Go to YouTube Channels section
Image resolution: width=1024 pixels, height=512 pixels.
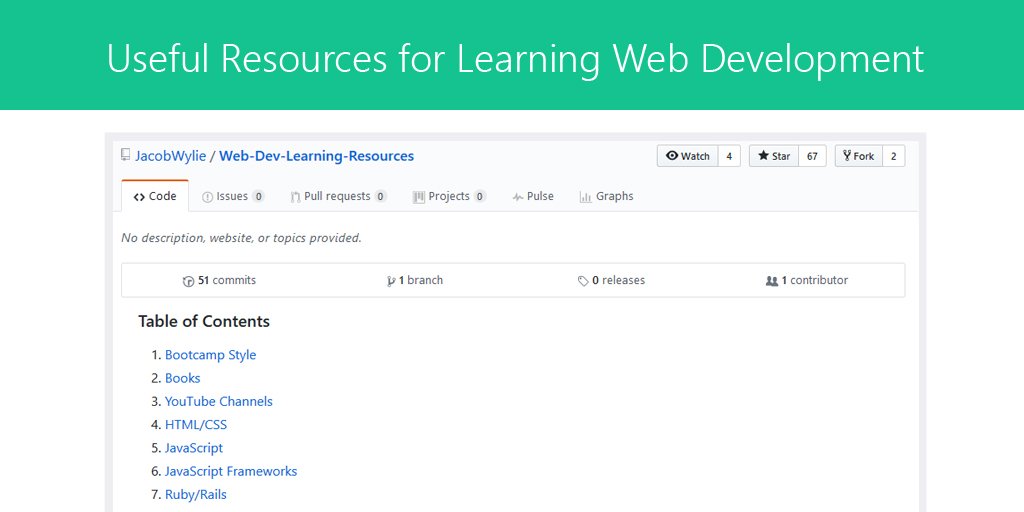pyautogui.click(x=219, y=401)
